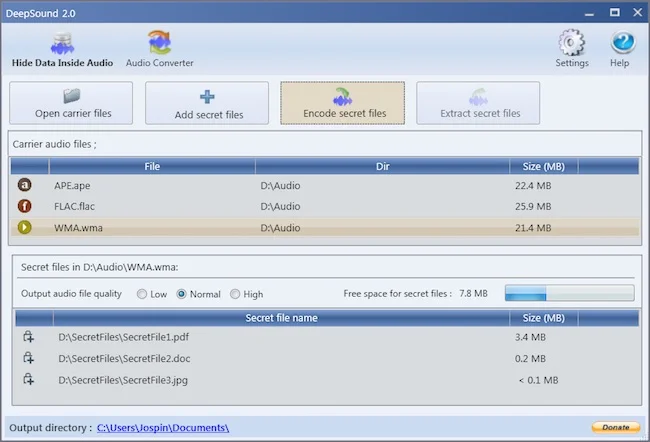
Task: Click the lock icon beside SecretFile3.jpg
Action: click(28, 379)
